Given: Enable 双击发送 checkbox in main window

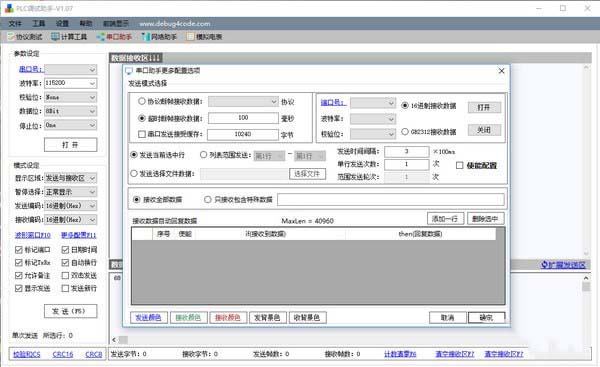Looking at the screenshot, I should pos(65,276).
